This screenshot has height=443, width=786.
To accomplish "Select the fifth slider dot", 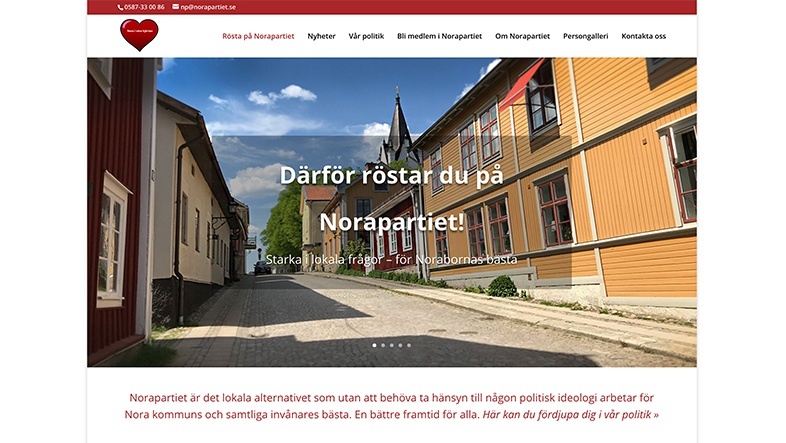I will pyautogui.click(x=409, y=345).
